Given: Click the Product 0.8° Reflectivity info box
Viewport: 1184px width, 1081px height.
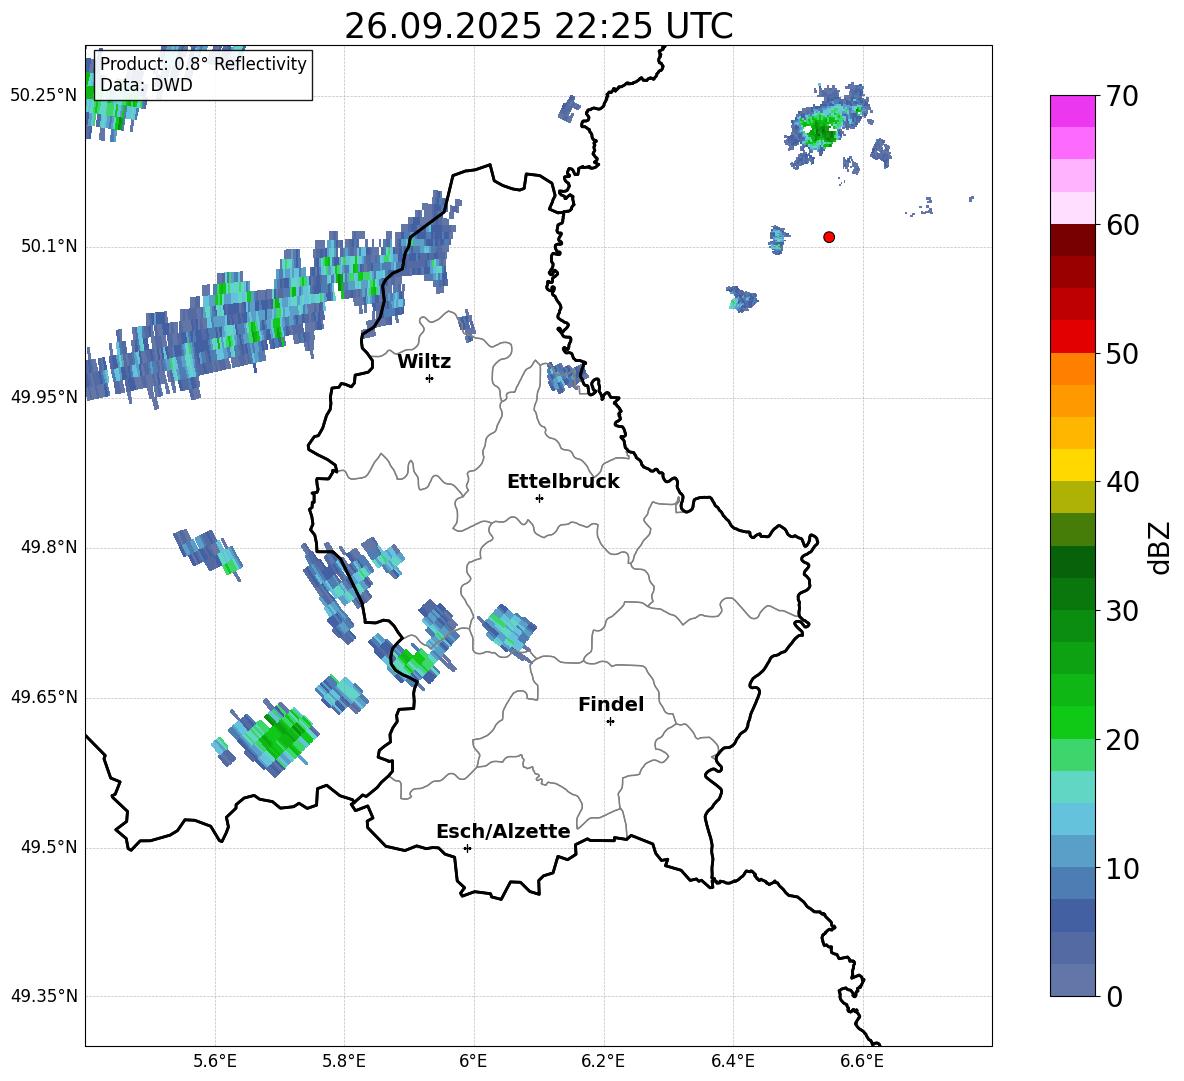Looking at the screenshot, I should [203, 74].
